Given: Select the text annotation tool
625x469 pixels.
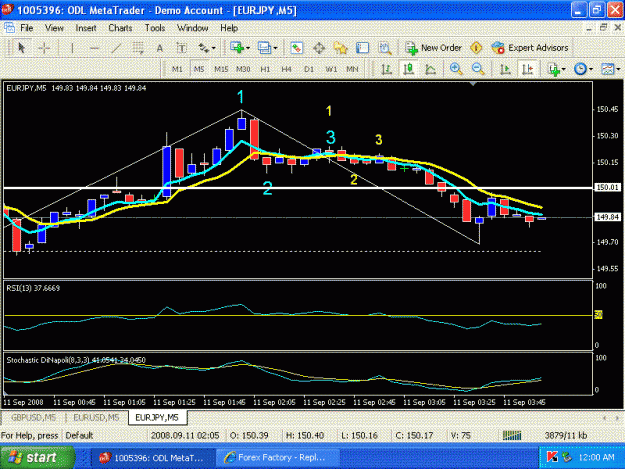Looking at the screenshot, I should click(159, 48).
